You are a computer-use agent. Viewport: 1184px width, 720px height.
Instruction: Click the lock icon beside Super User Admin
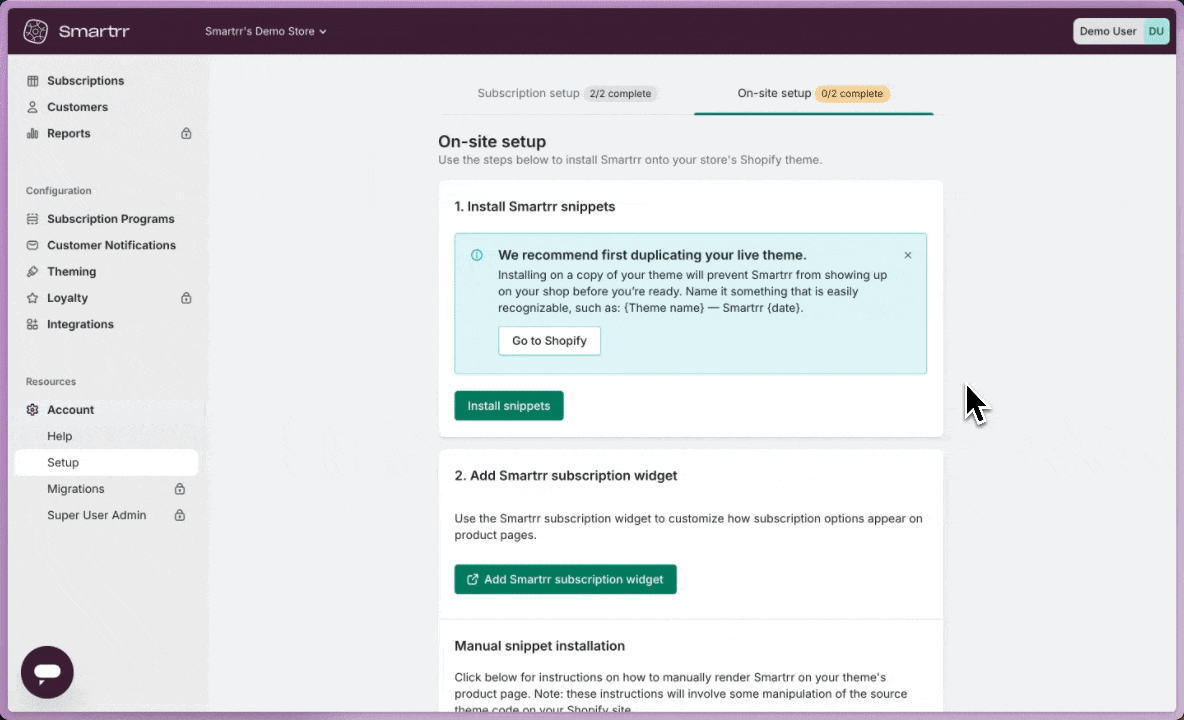(180, 515)
